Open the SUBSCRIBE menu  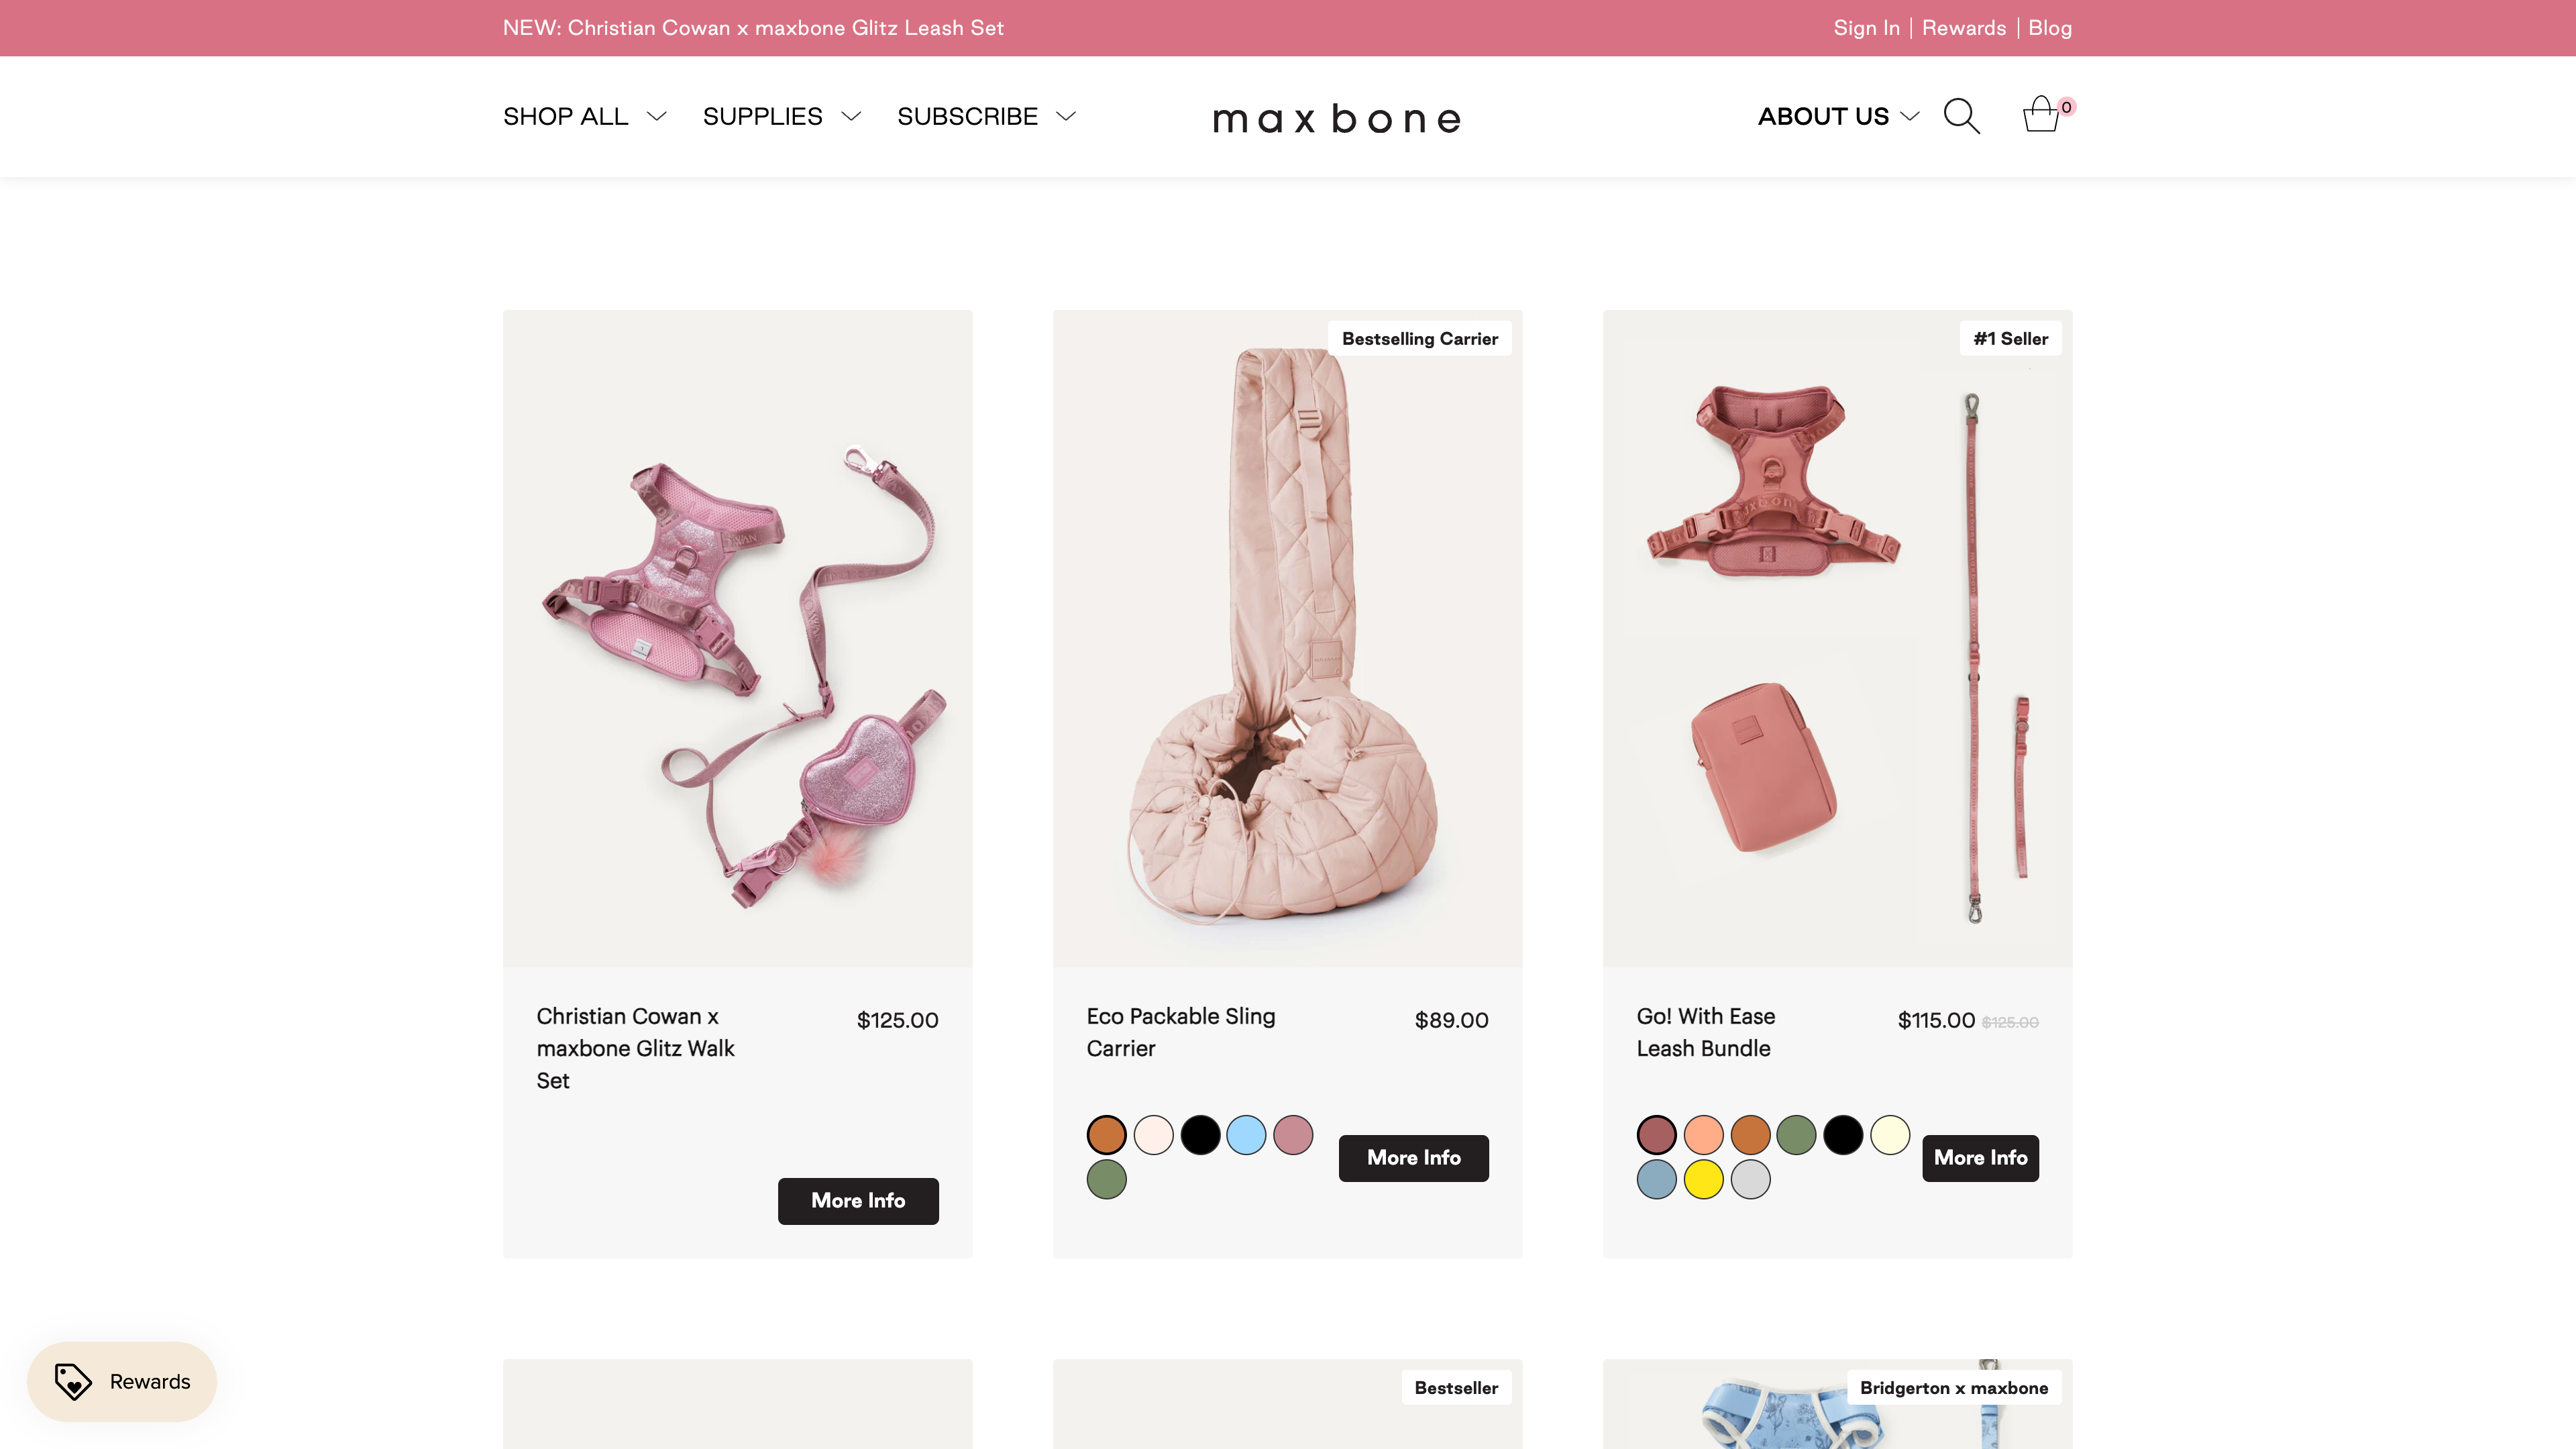[986, 116]
